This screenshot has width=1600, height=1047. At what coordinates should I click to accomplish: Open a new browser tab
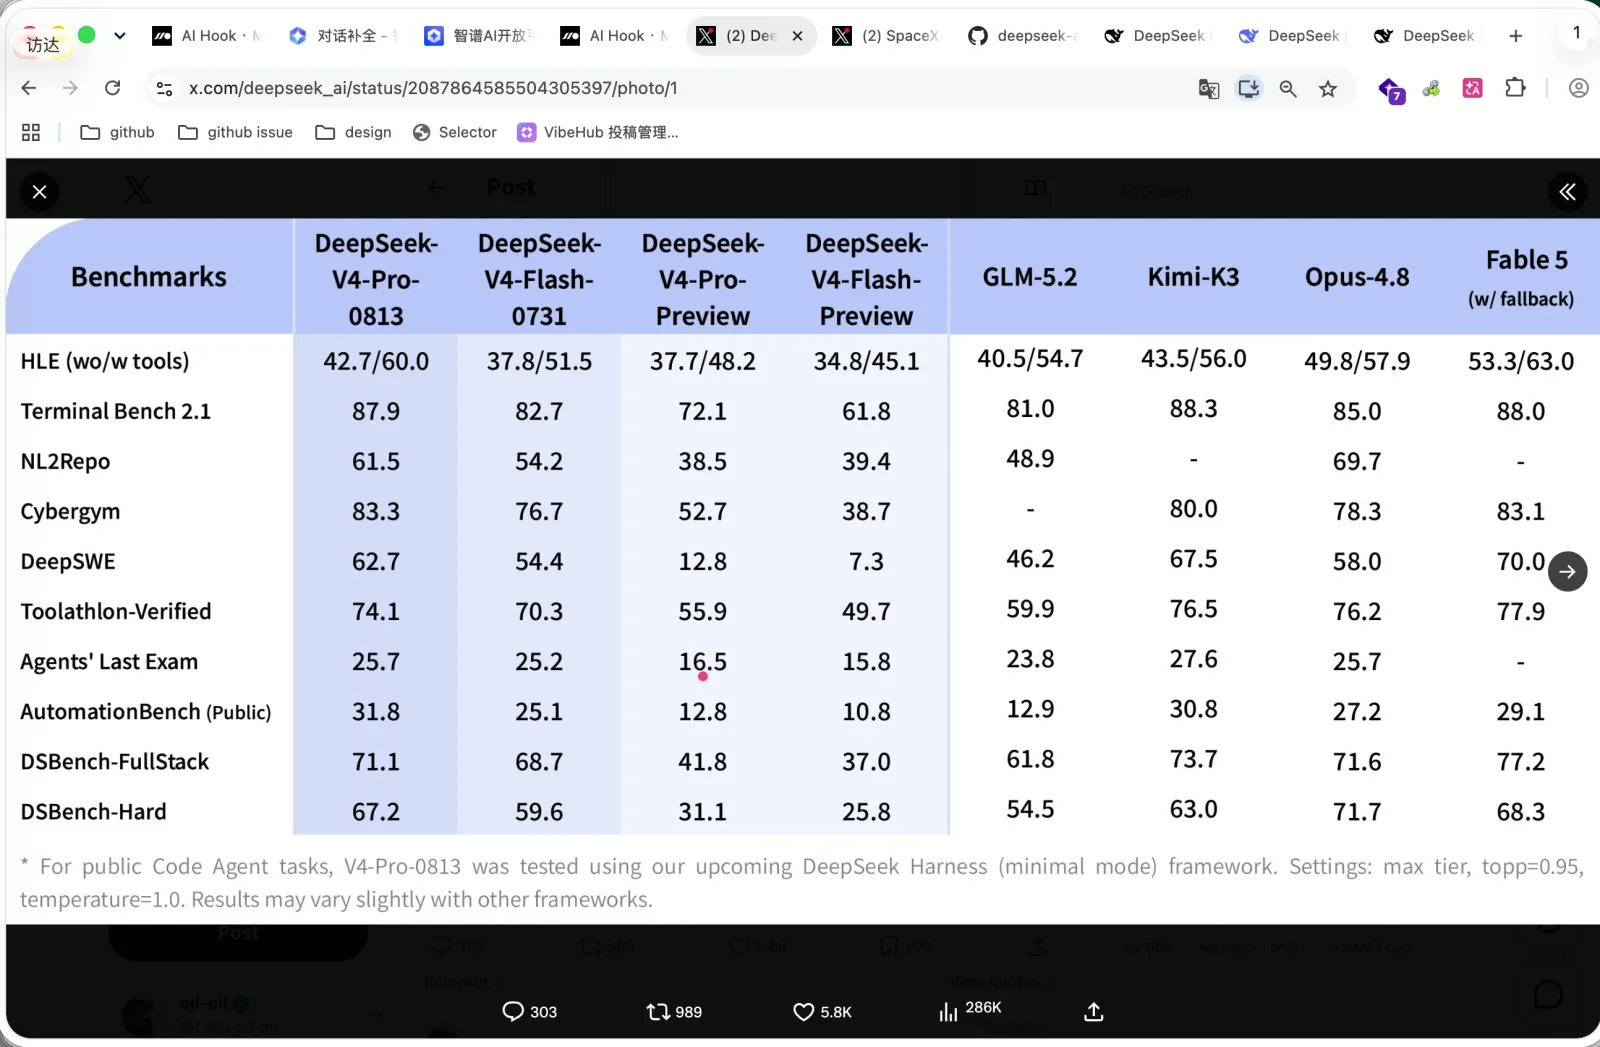[x=1516, y=36]
